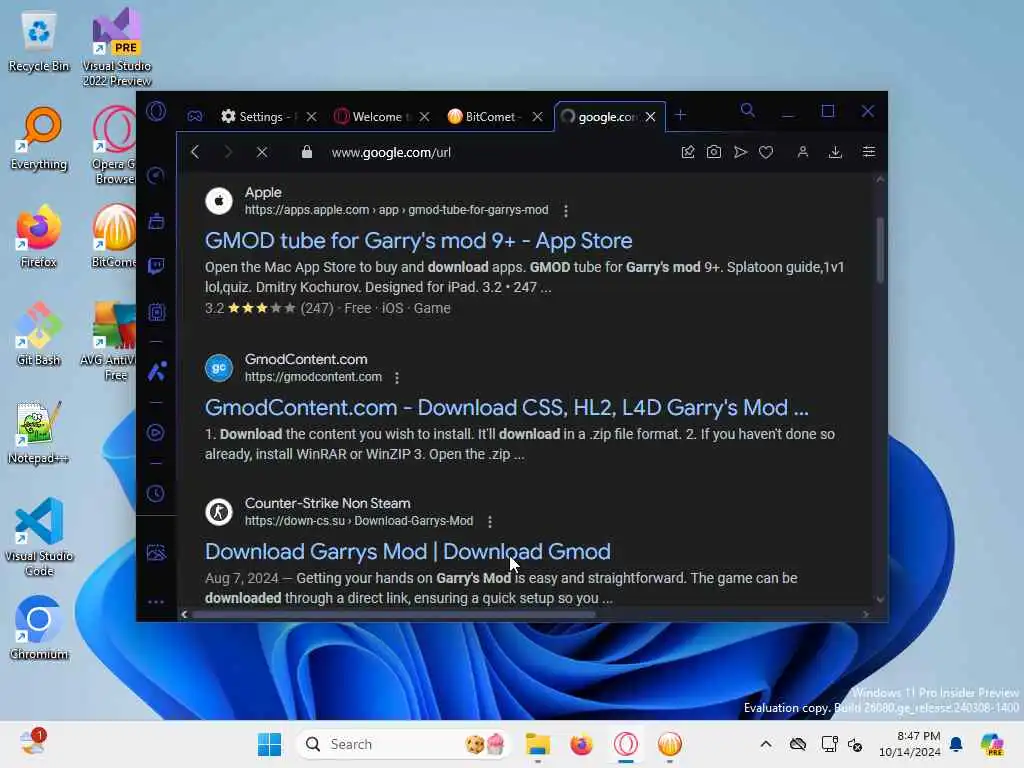Click the taskbar Search box
Viewport: 1024px width, 768px height.
coord(403,744)
